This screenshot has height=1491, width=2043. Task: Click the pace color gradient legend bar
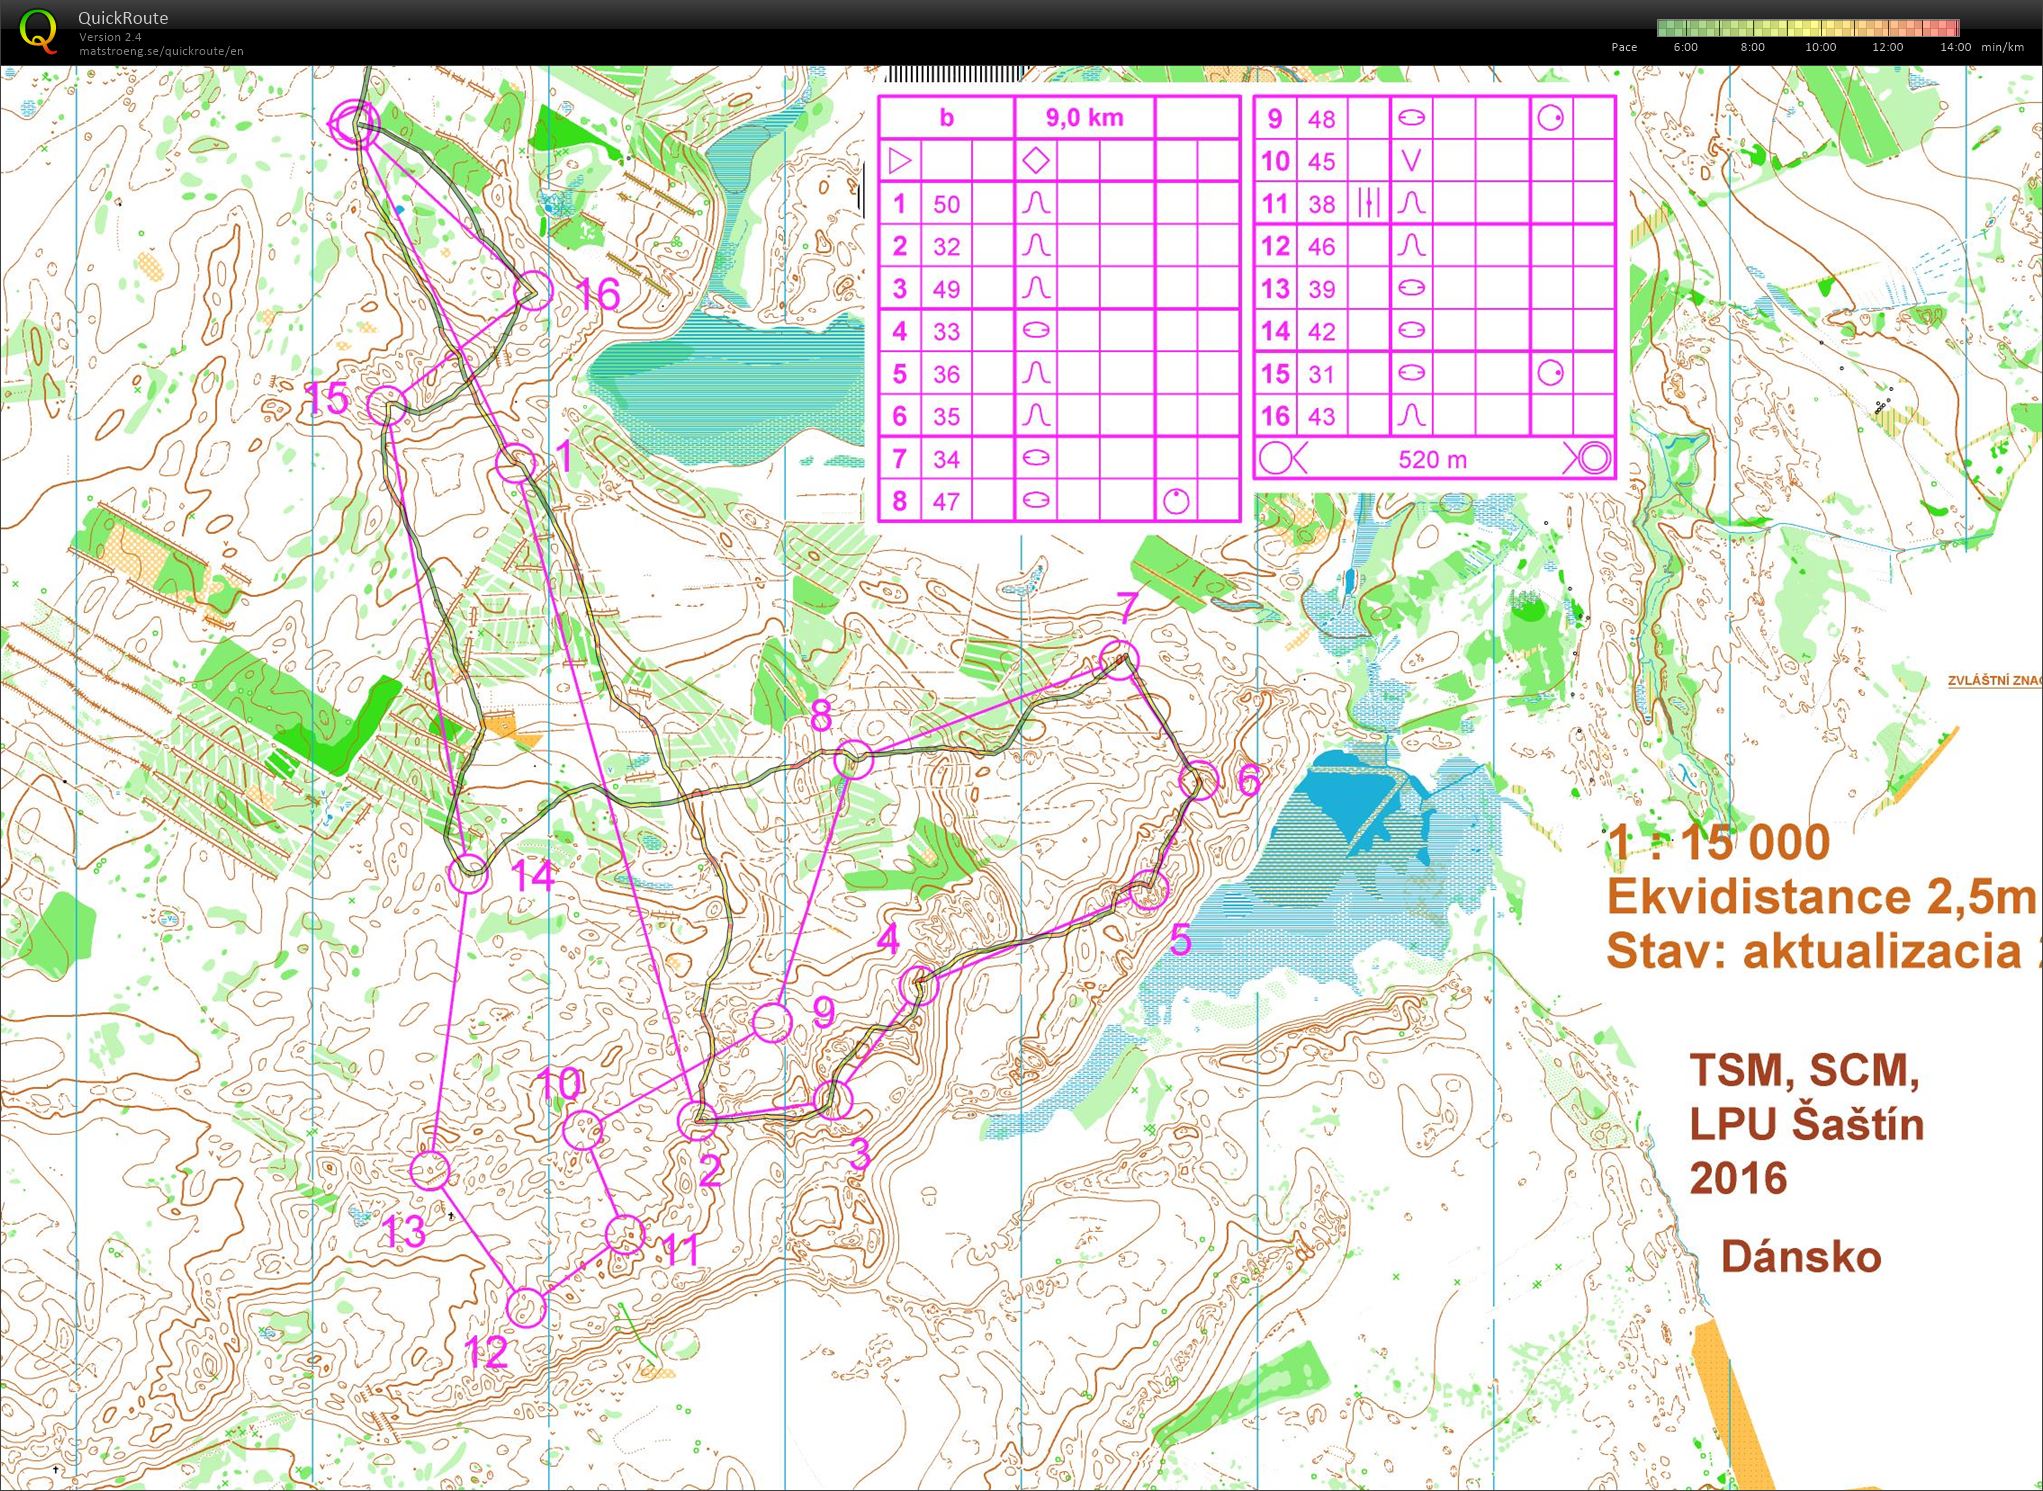click(x=1807, y=28)
